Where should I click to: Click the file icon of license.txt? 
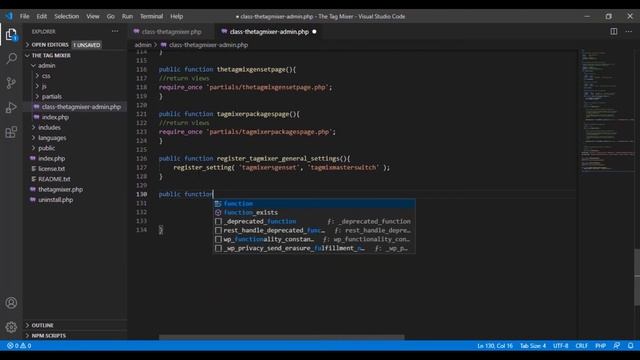33,169
